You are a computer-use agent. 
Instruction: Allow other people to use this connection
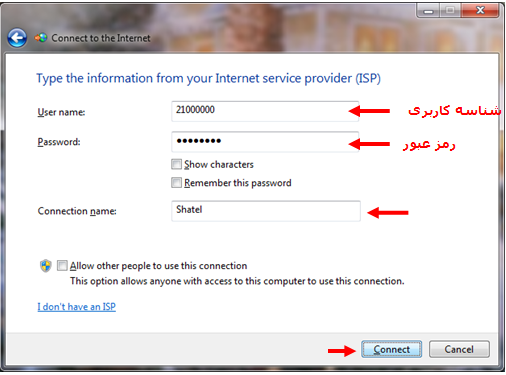pyautogui.click(x=62, y=266)
